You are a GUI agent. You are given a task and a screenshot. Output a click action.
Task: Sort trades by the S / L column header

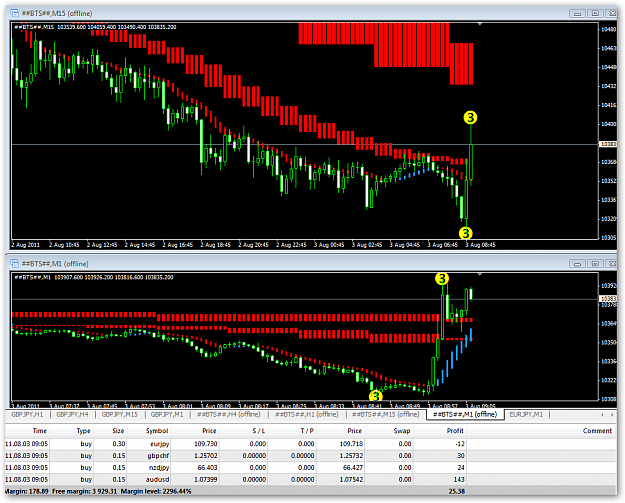click(x=259, y=431)
